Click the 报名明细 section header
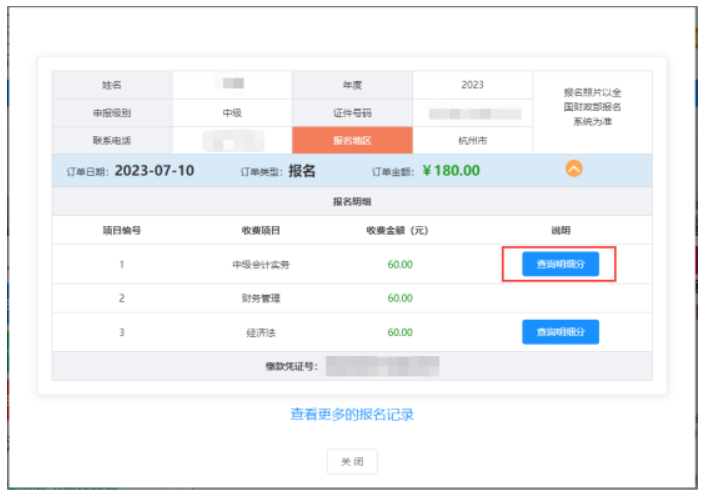 pos(352,201)
